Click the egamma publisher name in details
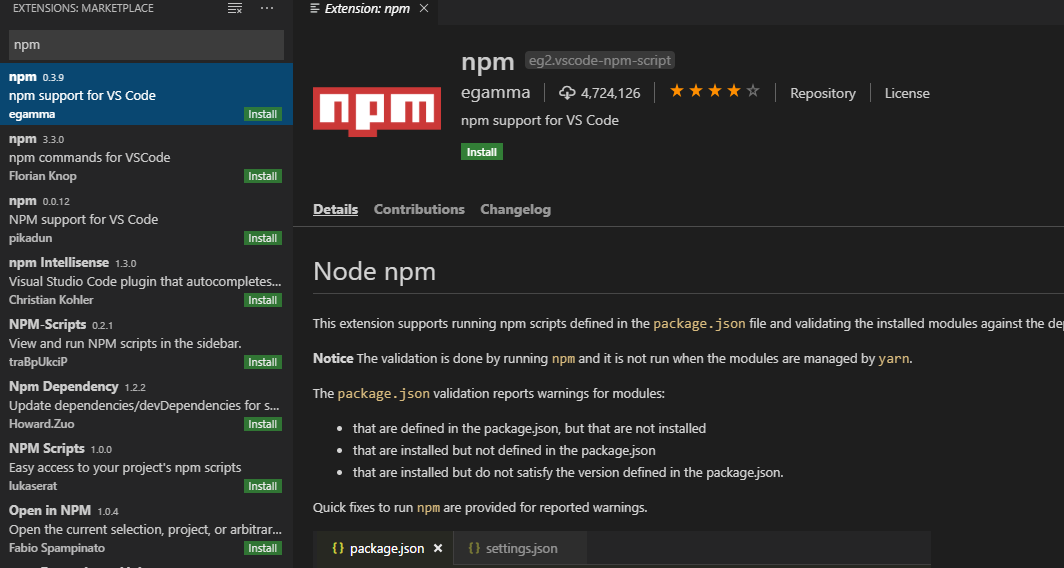1064x568 pixels. click(495, 93)
